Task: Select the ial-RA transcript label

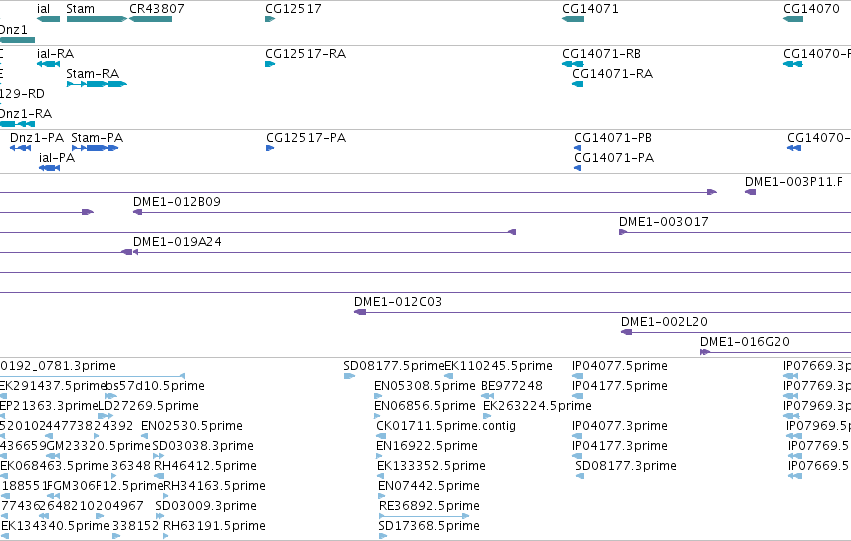Action: coord(55,54)
